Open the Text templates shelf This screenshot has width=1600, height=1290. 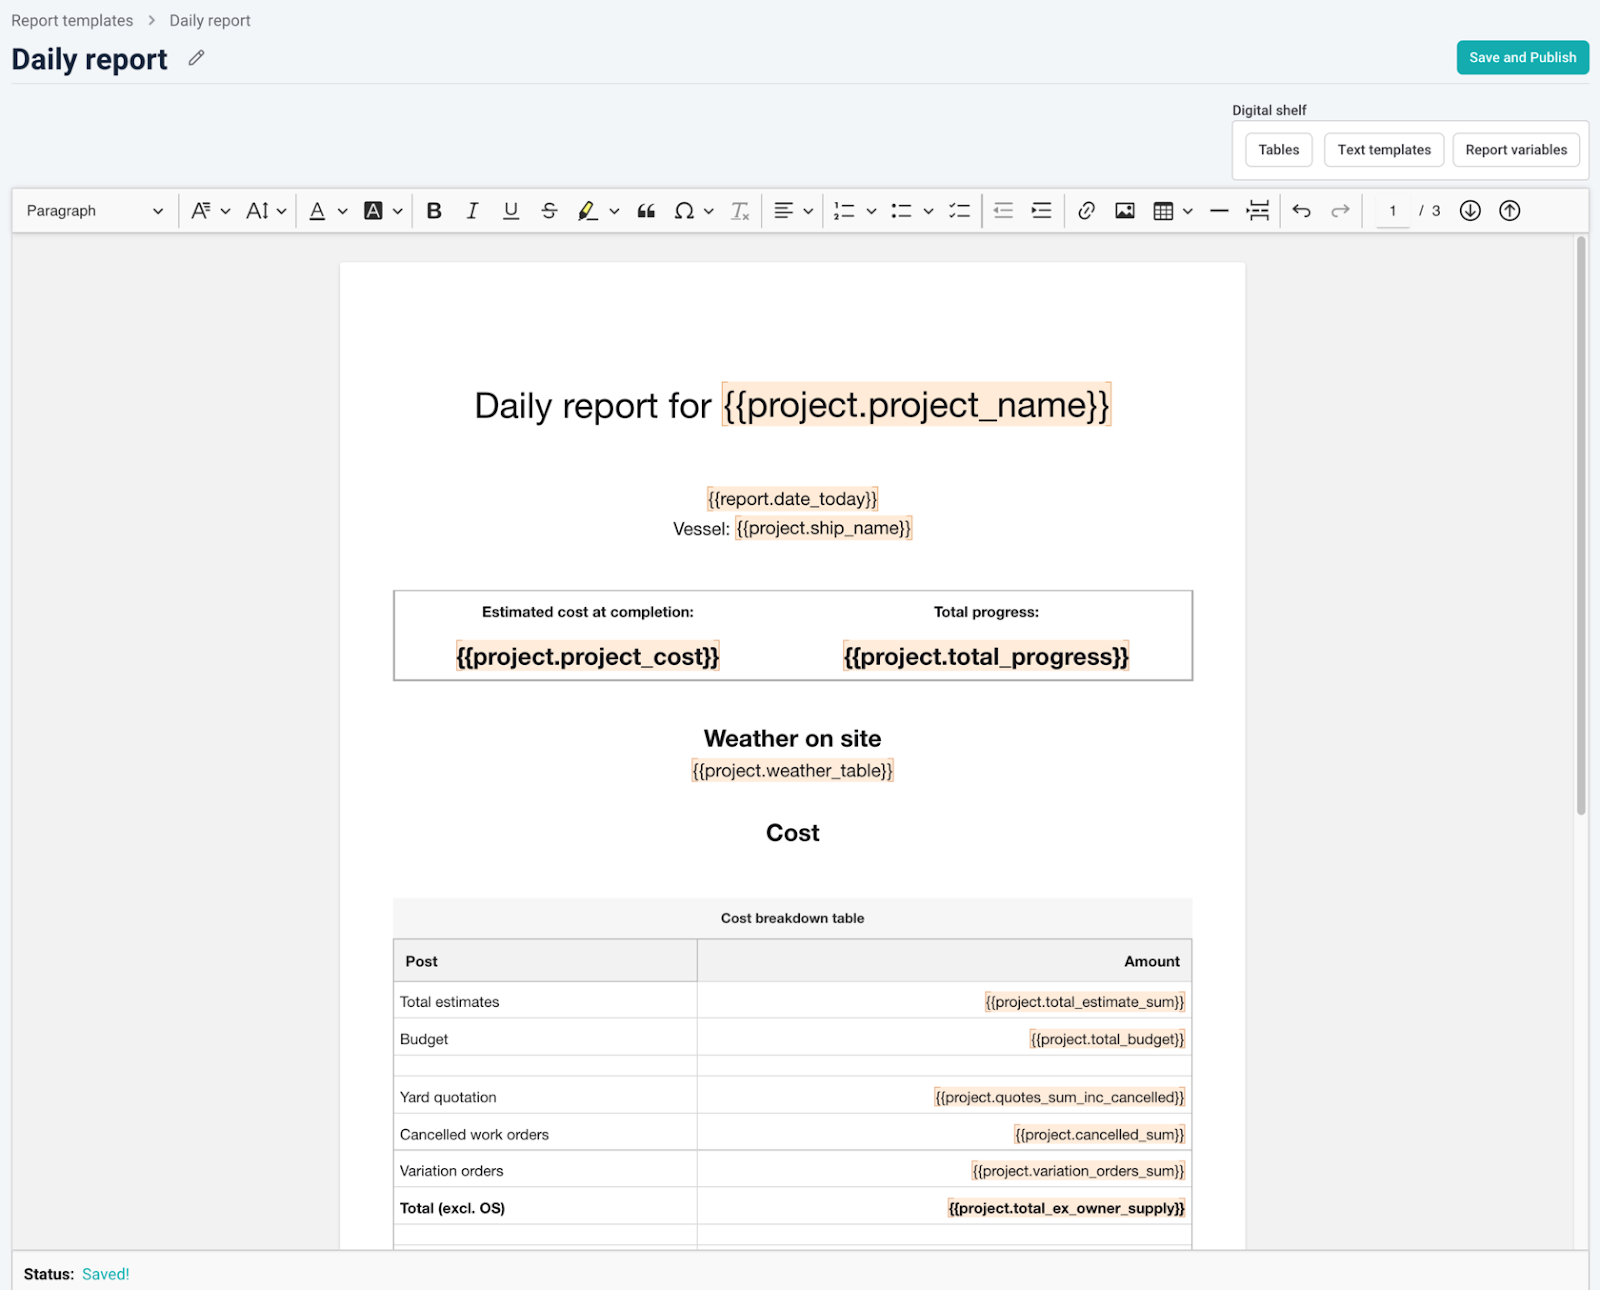tap(1384, 150)
